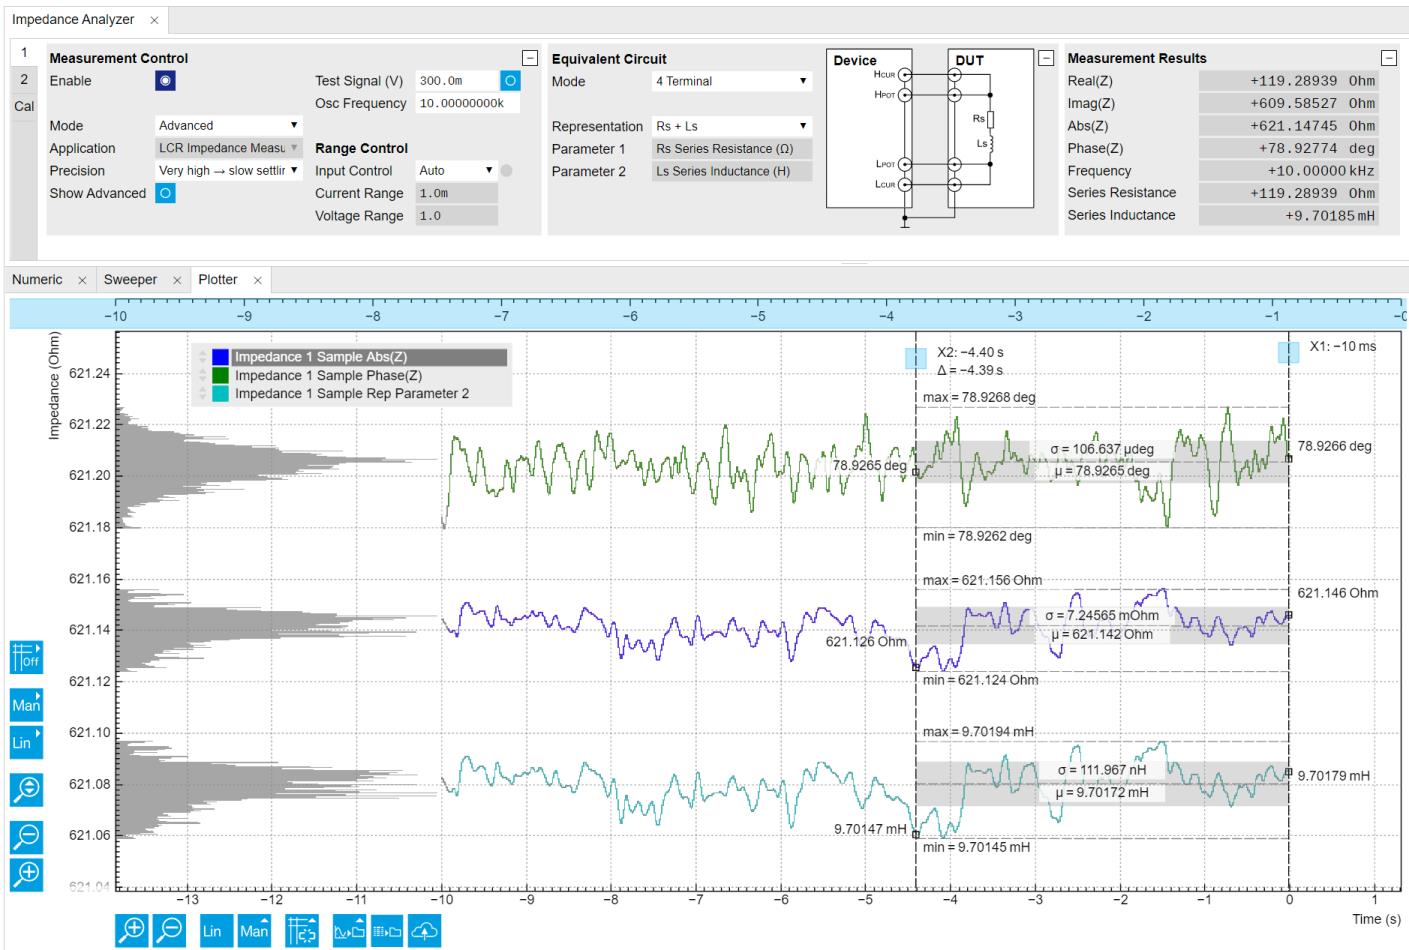
Task: Click the blue Abs(Z) legend color swatch
Action: [x=221, y=357]
